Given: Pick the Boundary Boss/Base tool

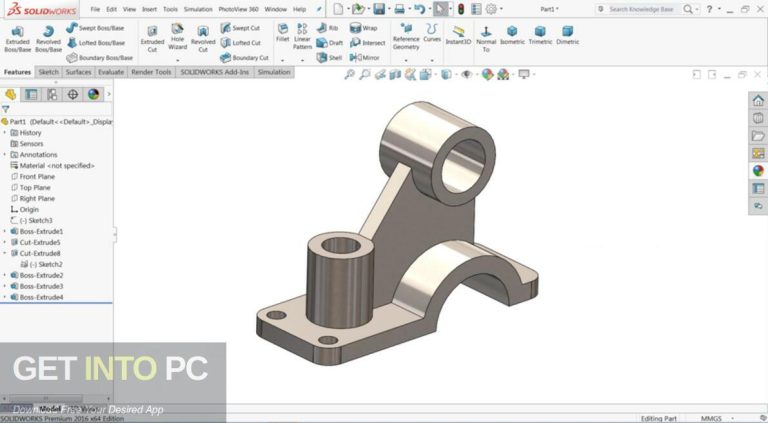Looking at the screenshot, I should click(x=99, y=58).
